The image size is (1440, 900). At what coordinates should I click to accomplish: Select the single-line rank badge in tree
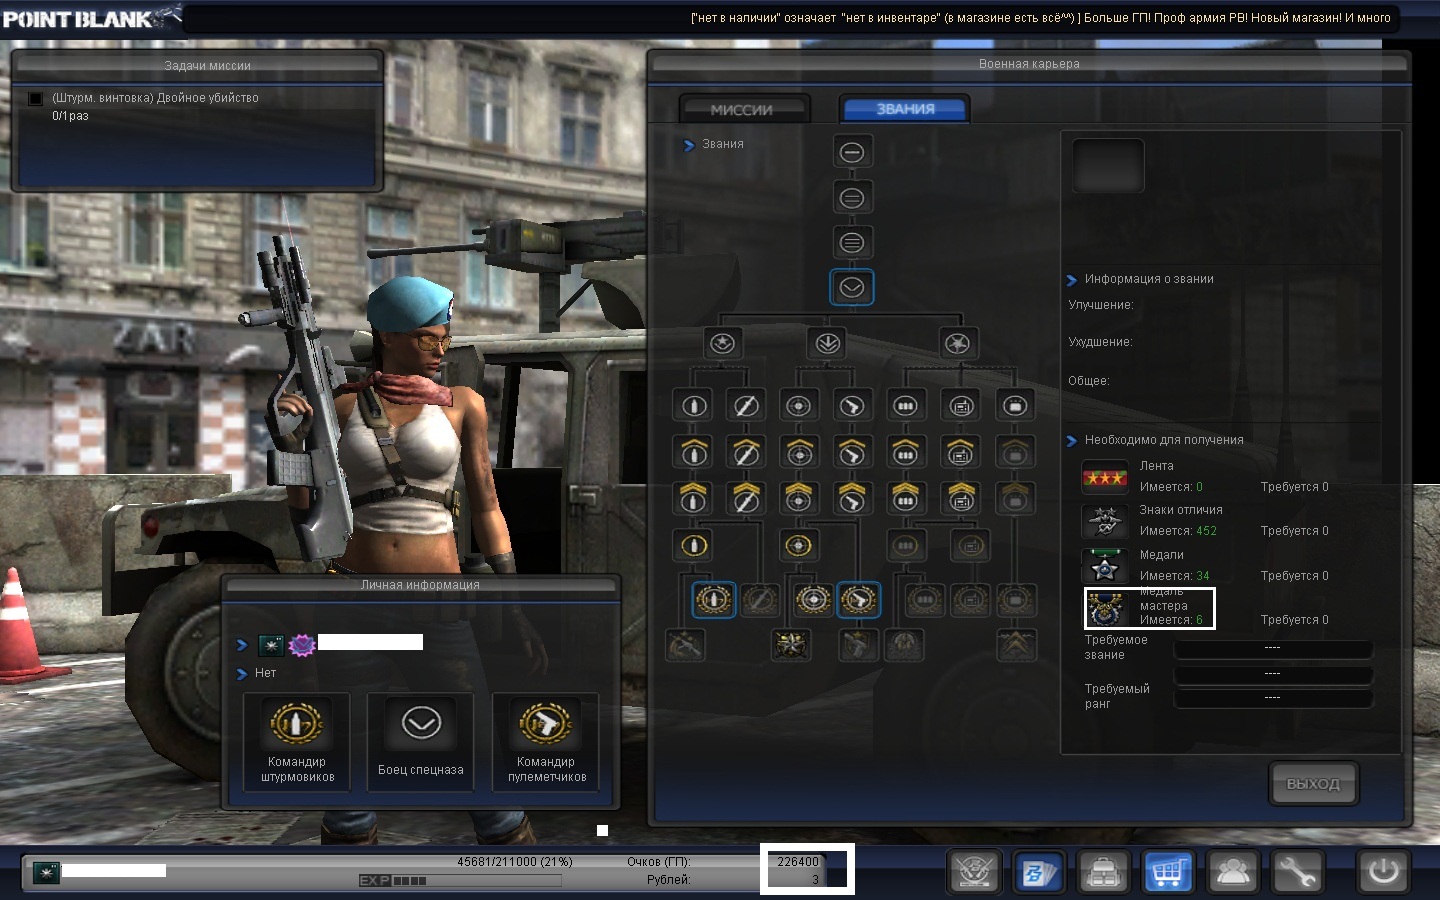pos(852,152)
